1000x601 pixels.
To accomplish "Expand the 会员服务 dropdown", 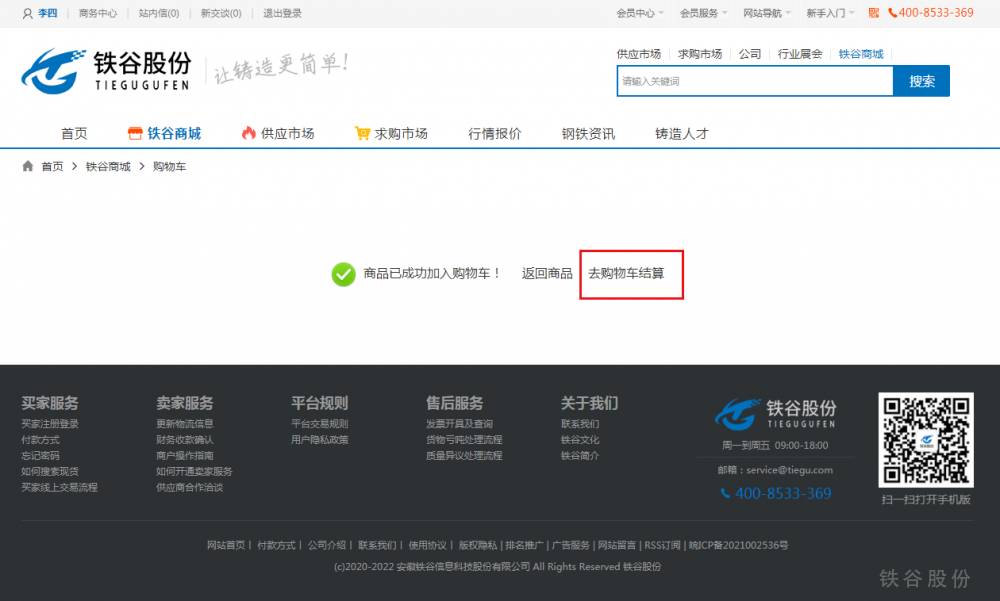I will (x=704, y=14).
